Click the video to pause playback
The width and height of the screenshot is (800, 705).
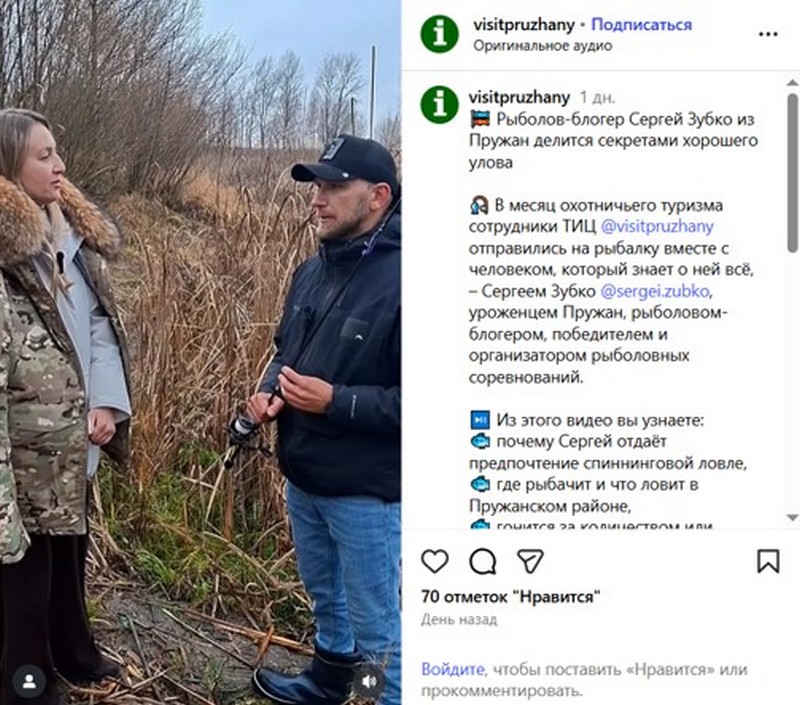pyautogui.click(x=201, y=352)
